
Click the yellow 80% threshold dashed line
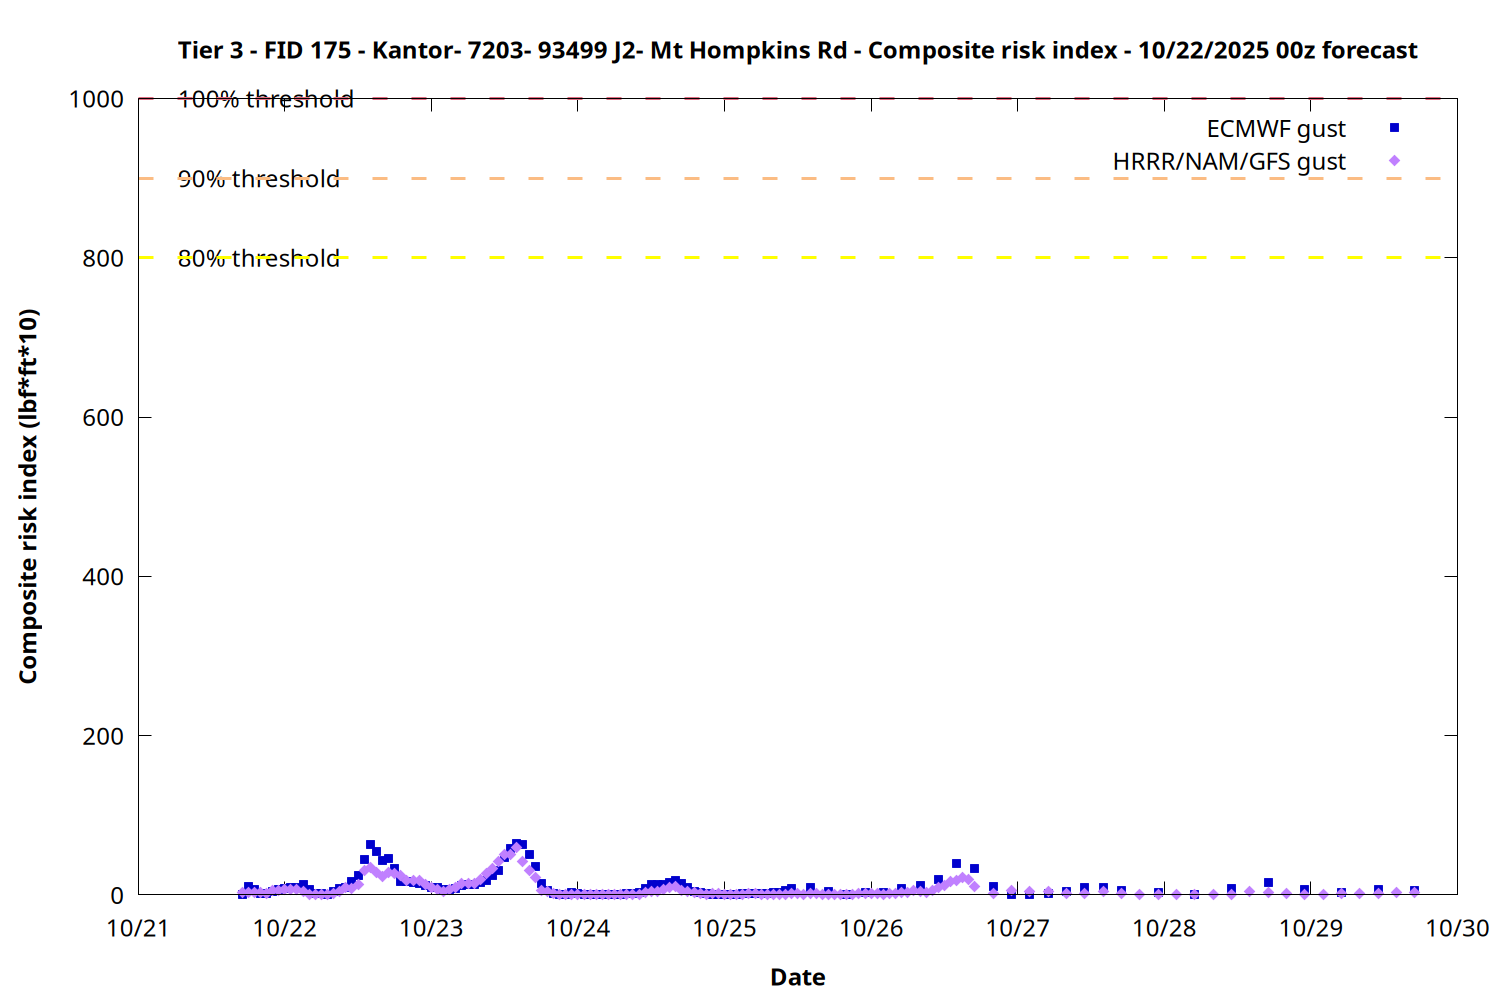(x=800, y=258)
